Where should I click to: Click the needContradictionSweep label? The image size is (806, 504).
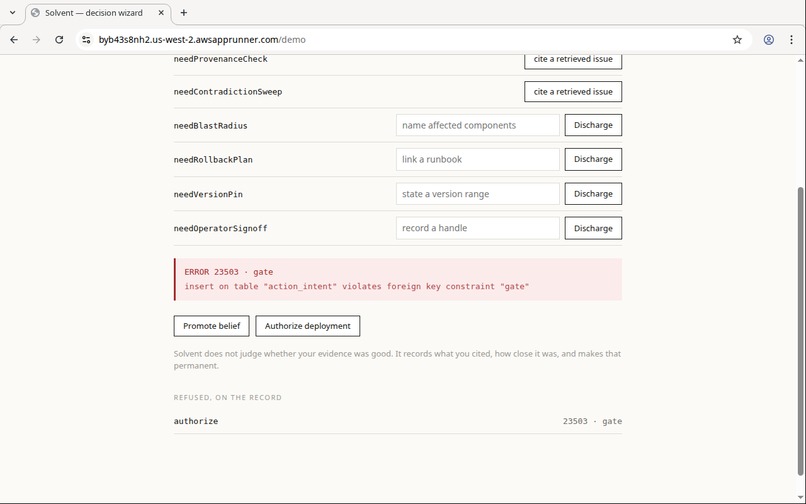tap(228, 92)
